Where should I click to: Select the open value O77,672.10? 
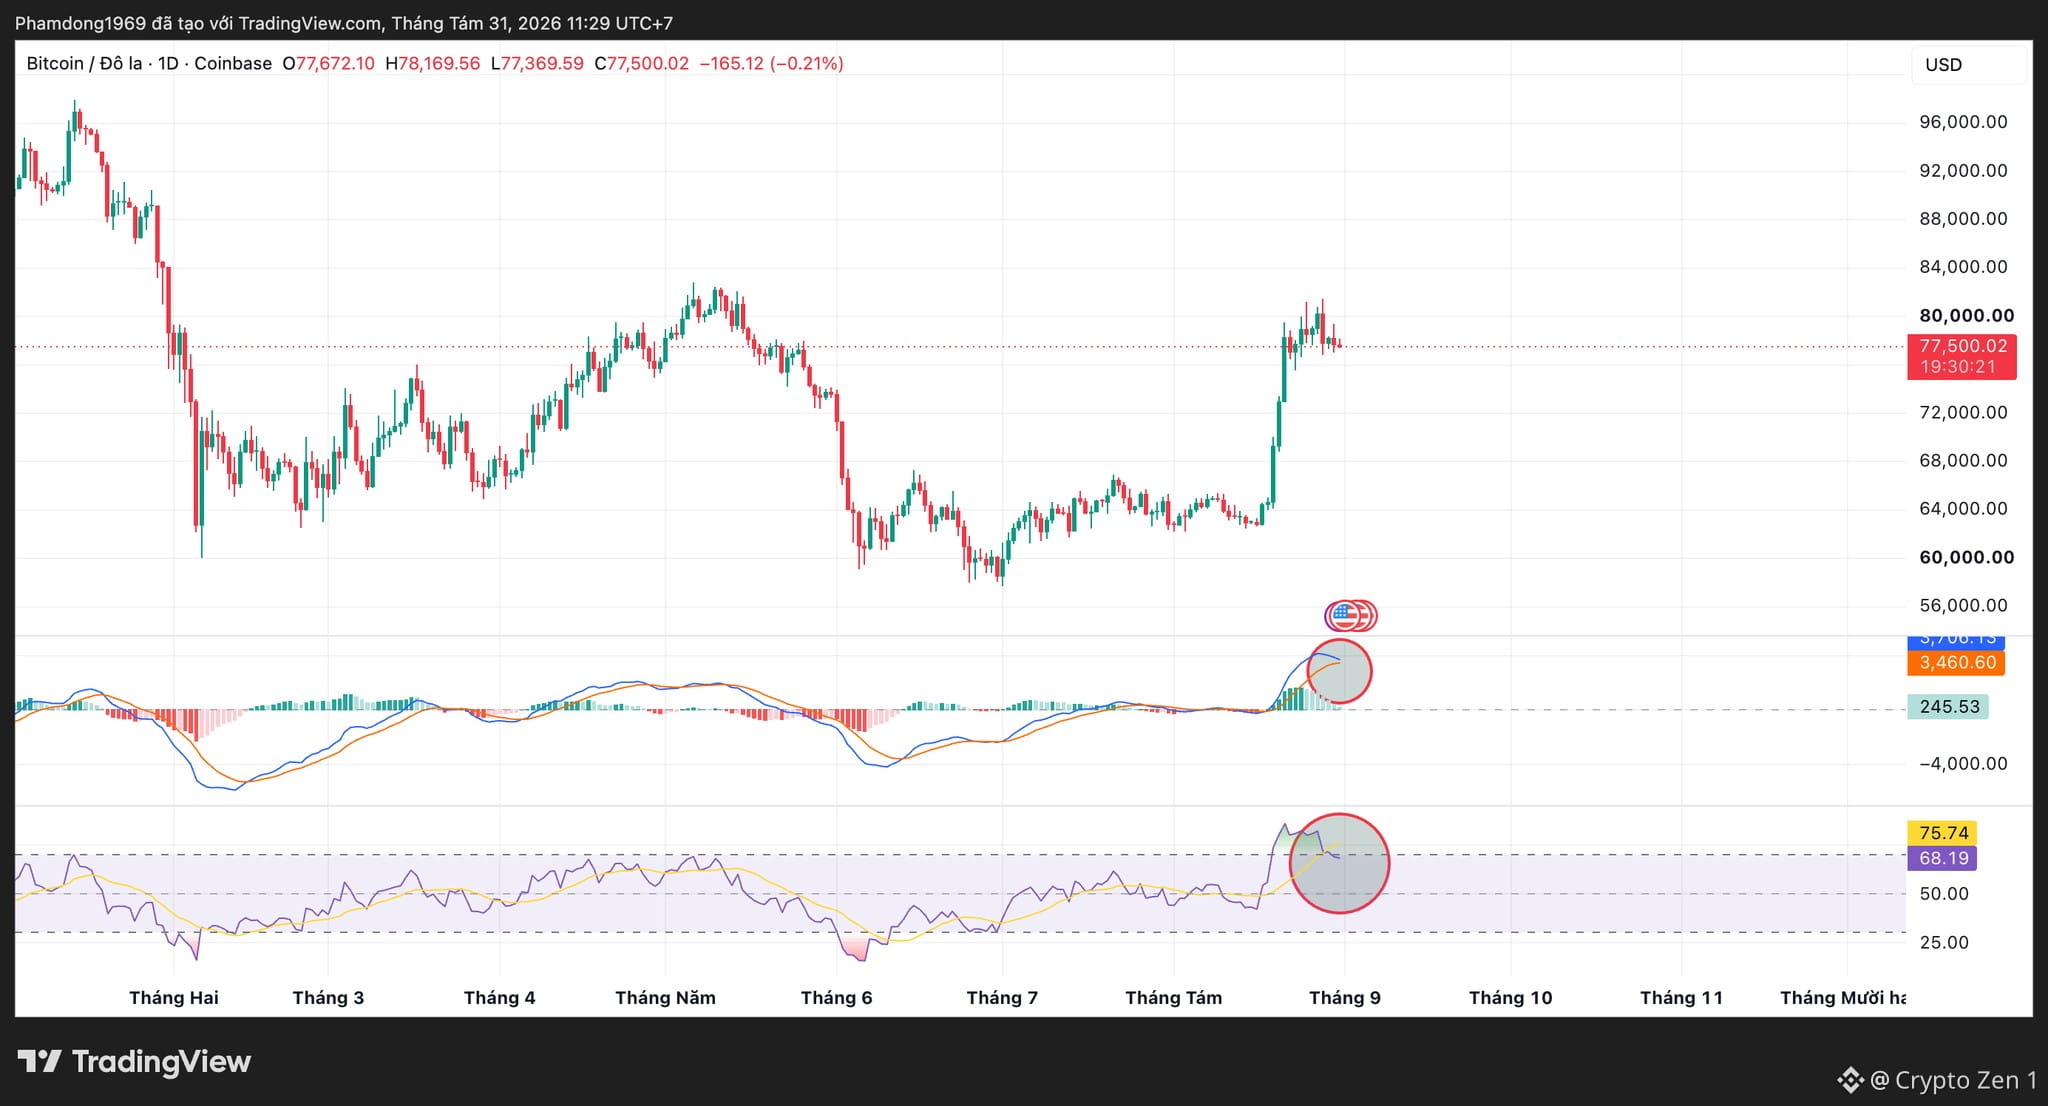tap(328, 63)
